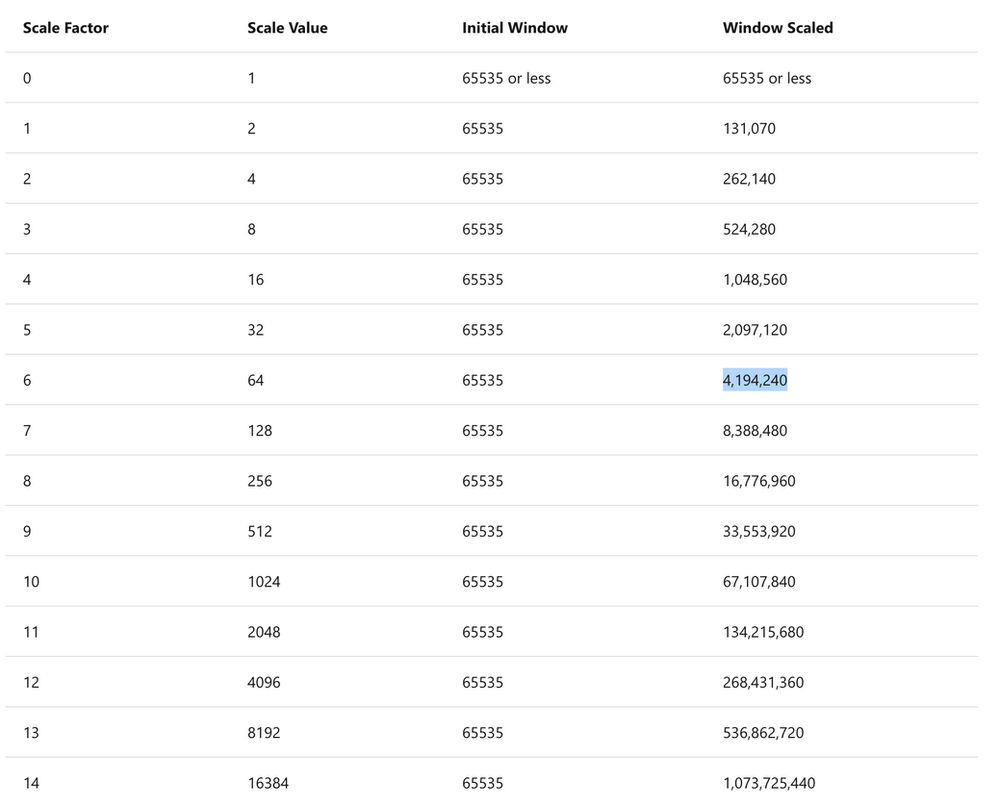Viewport: 1000px width, 806px height.
Task: Click the Scale Factor column header
Action: pyautogui.click(x=66, y=28)
